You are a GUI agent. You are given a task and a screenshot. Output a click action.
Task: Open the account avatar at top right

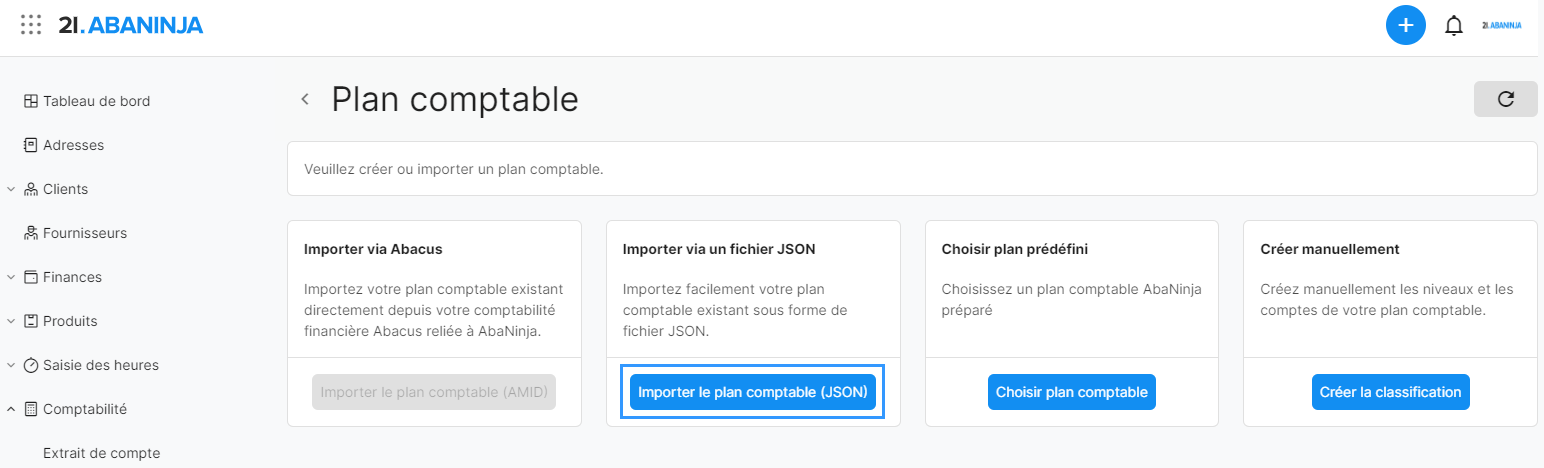point(1502,25)
